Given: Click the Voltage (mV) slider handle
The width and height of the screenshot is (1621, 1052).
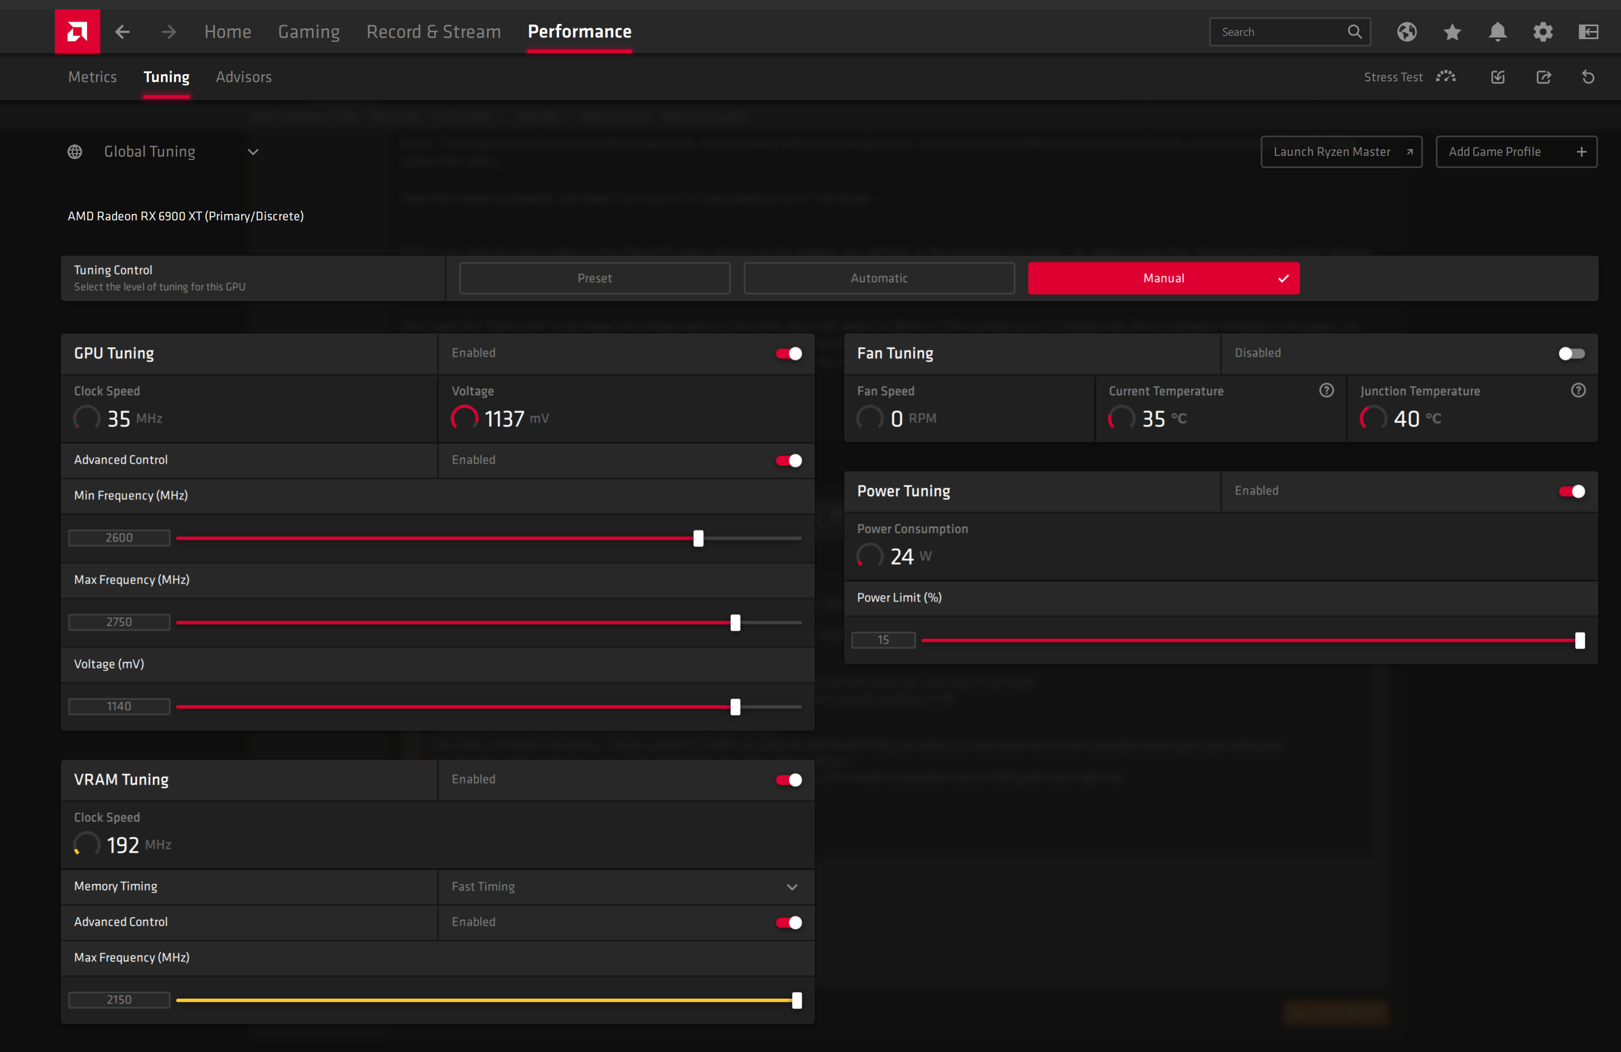Looking at the screenshot, I should [x=736, y=707].
